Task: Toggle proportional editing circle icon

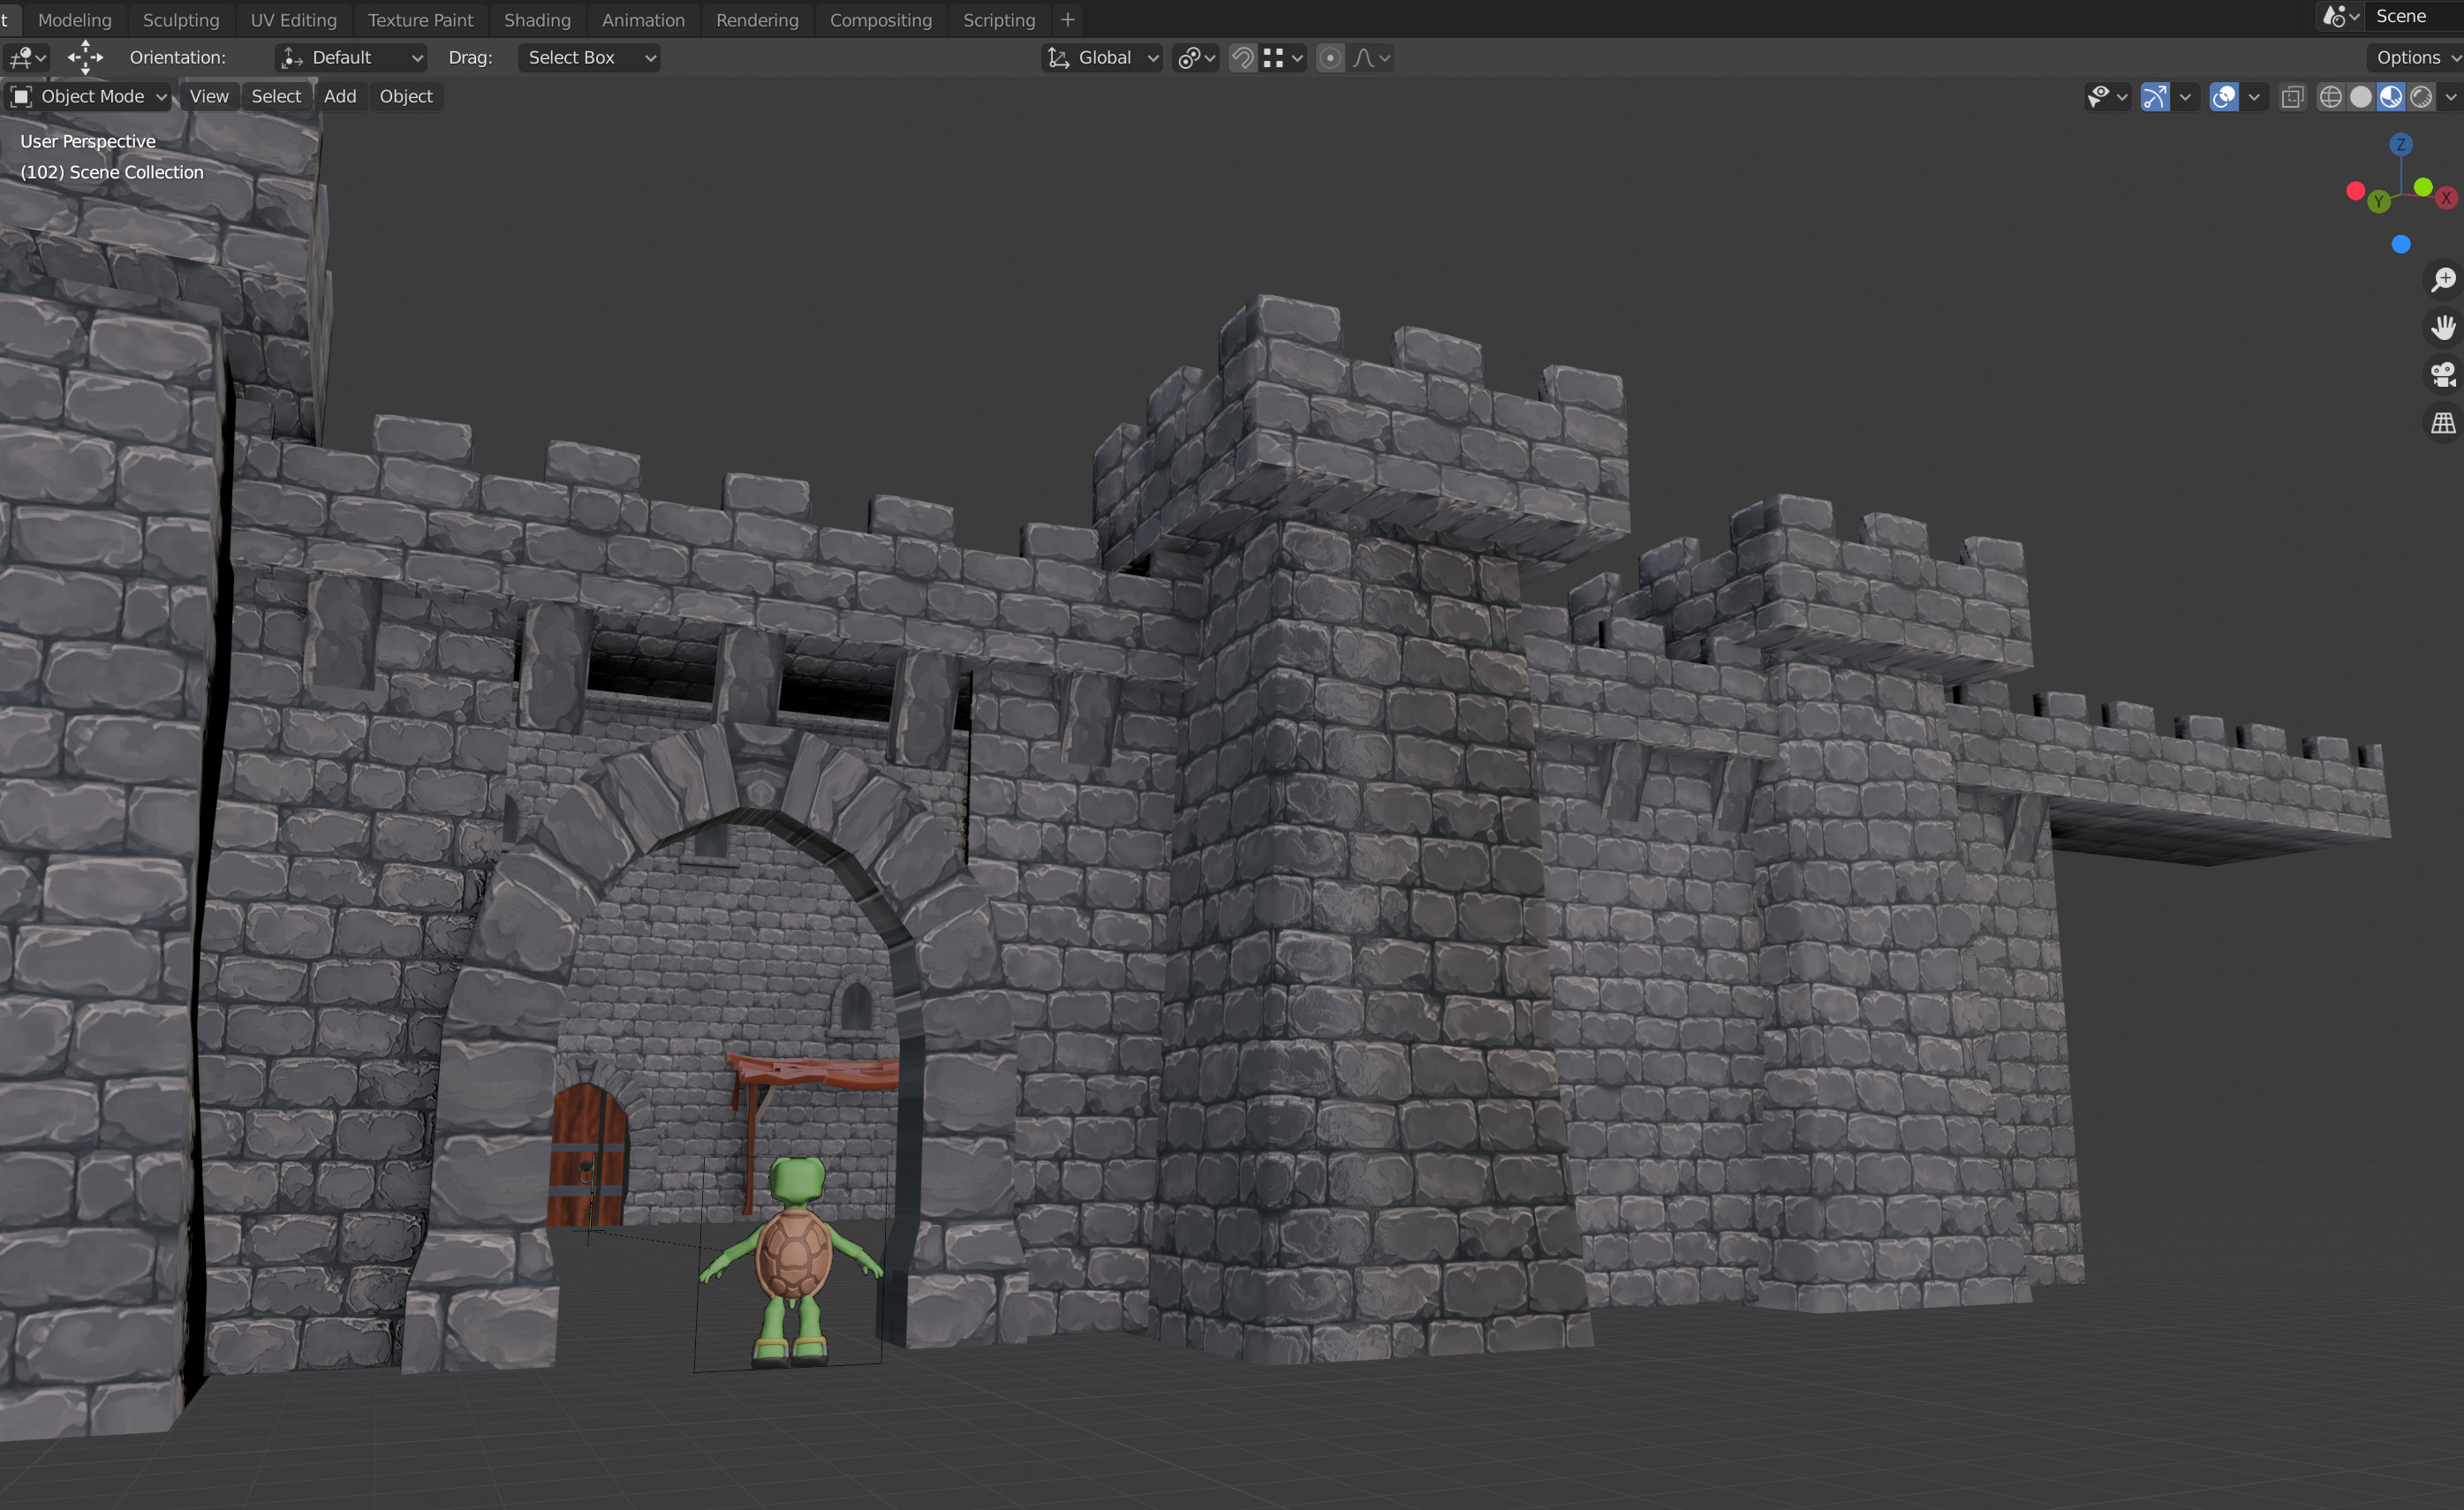Action: [1330, 58]
